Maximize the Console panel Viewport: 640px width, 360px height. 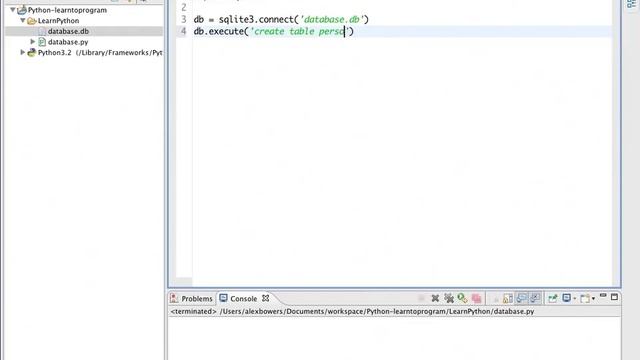614,297
